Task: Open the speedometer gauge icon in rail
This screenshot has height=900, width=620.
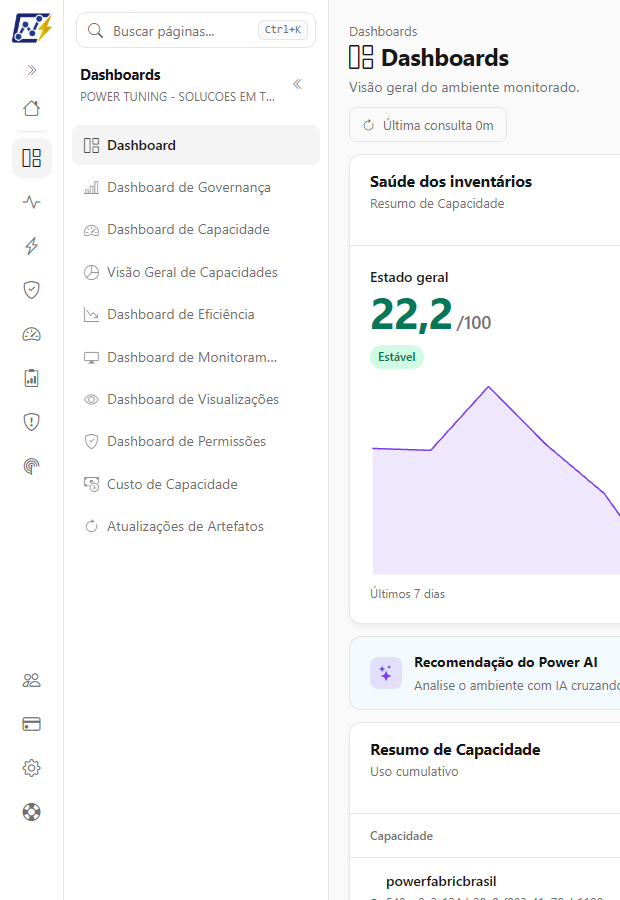Action: pyautogui.click(x=32, y=334)
